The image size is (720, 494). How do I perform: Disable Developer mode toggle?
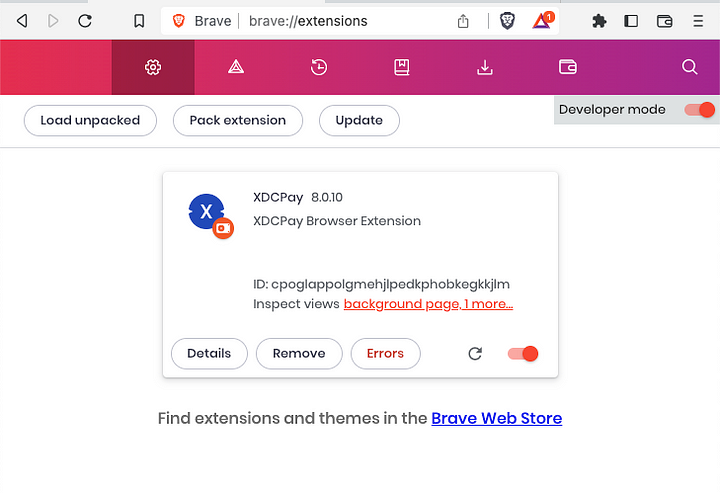point(700,110)
